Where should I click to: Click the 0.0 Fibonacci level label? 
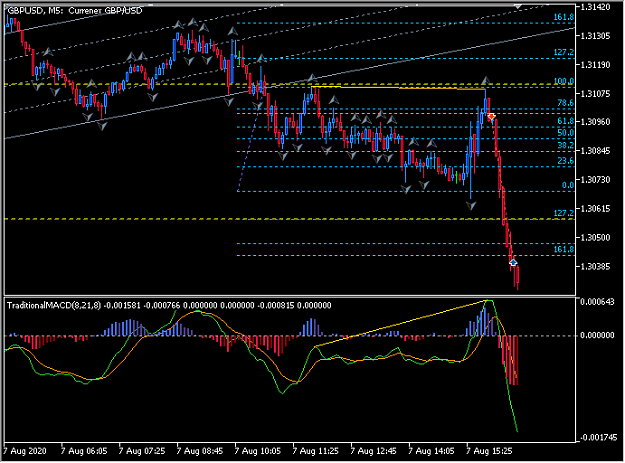tap(568, 185)
